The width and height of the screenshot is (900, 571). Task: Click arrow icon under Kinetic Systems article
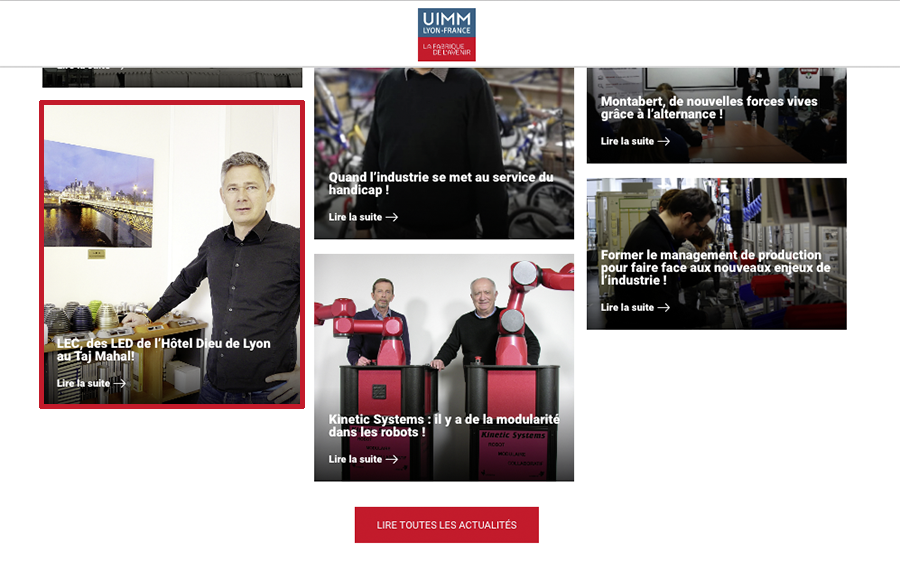tap(391, 459)
